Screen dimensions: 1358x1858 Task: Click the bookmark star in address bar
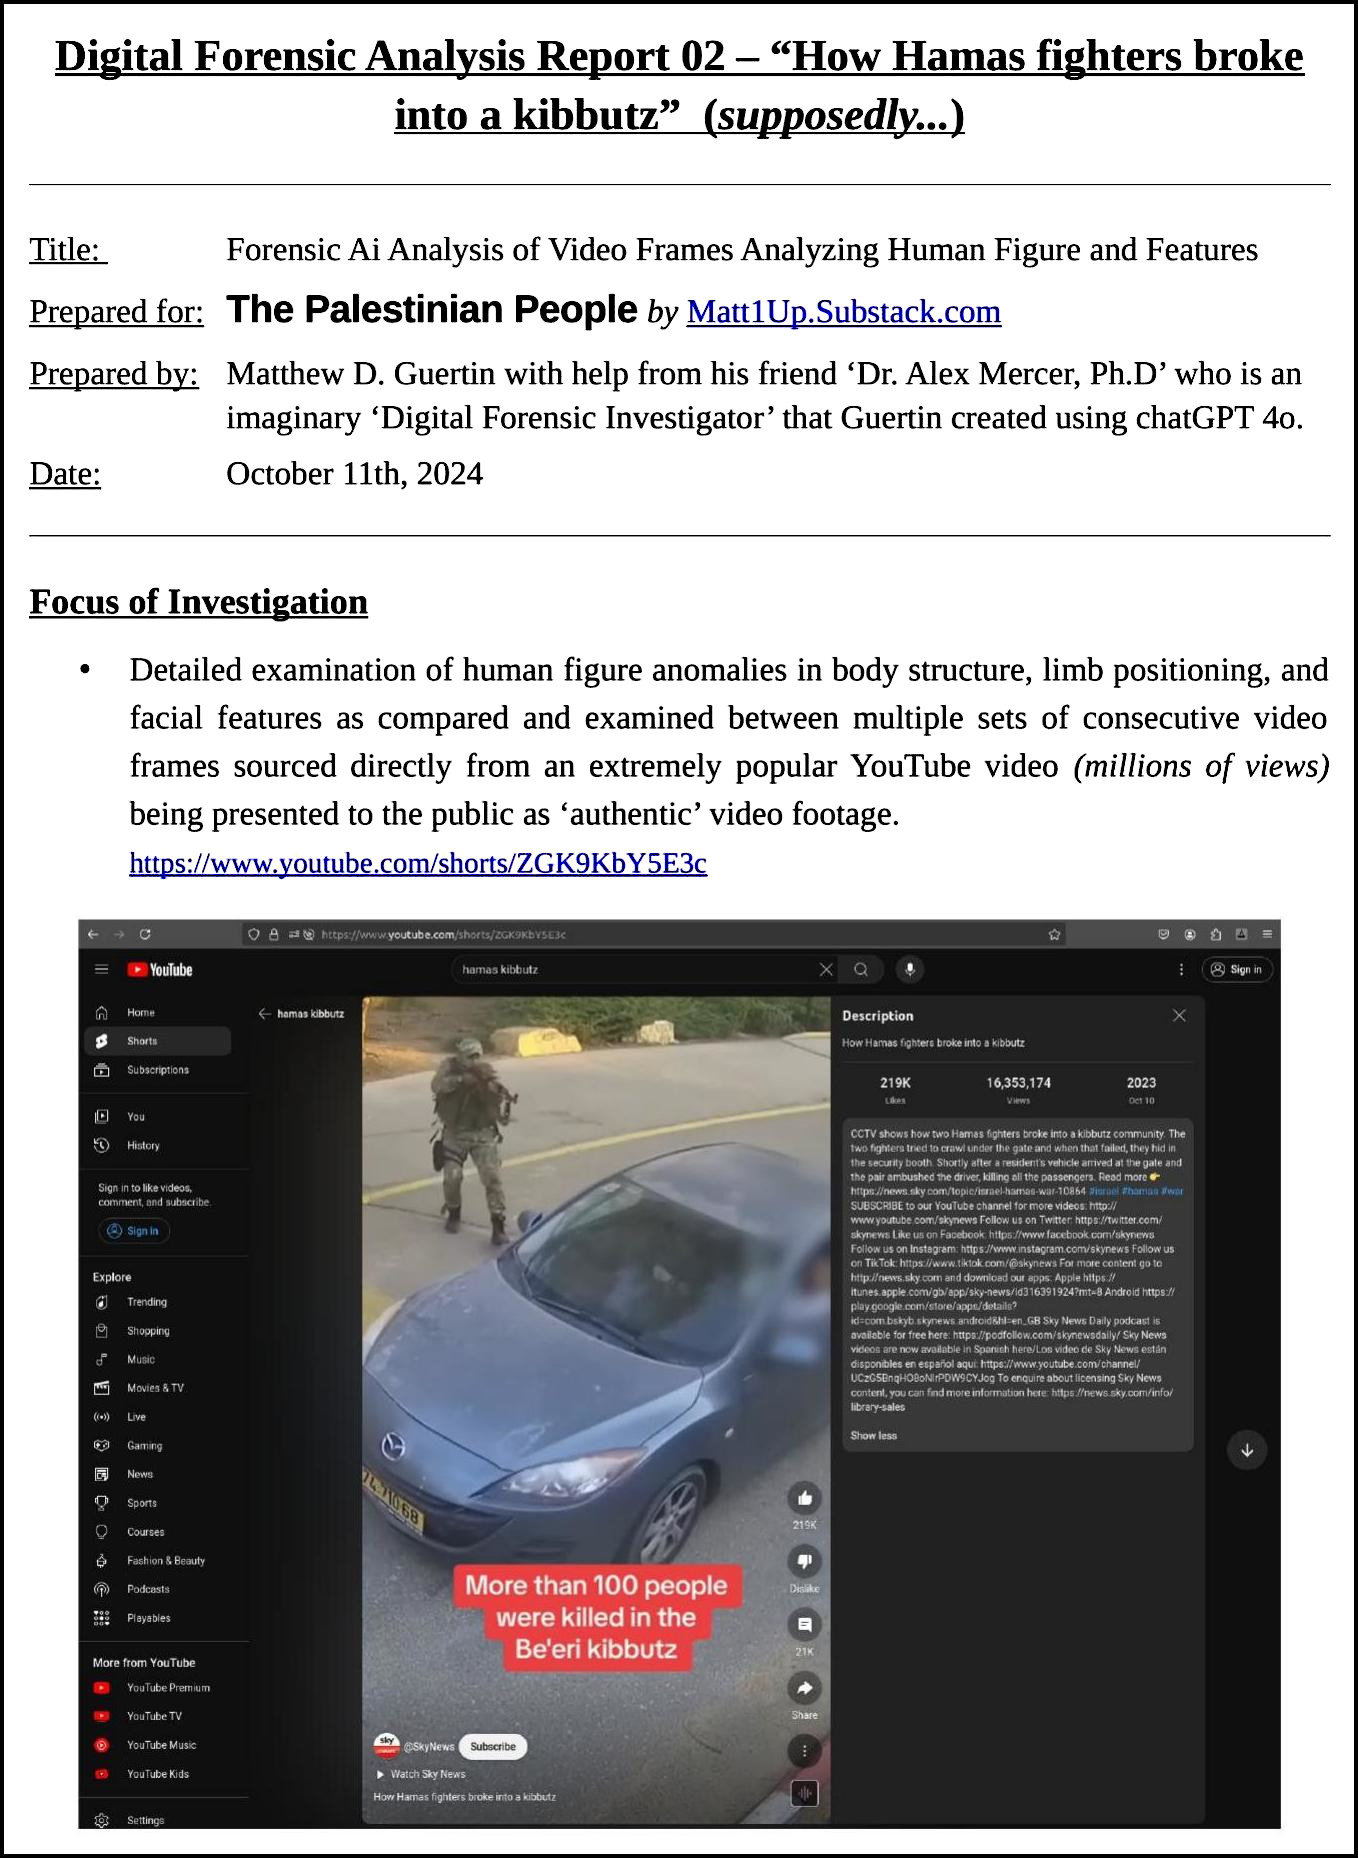pos(1054,934)
